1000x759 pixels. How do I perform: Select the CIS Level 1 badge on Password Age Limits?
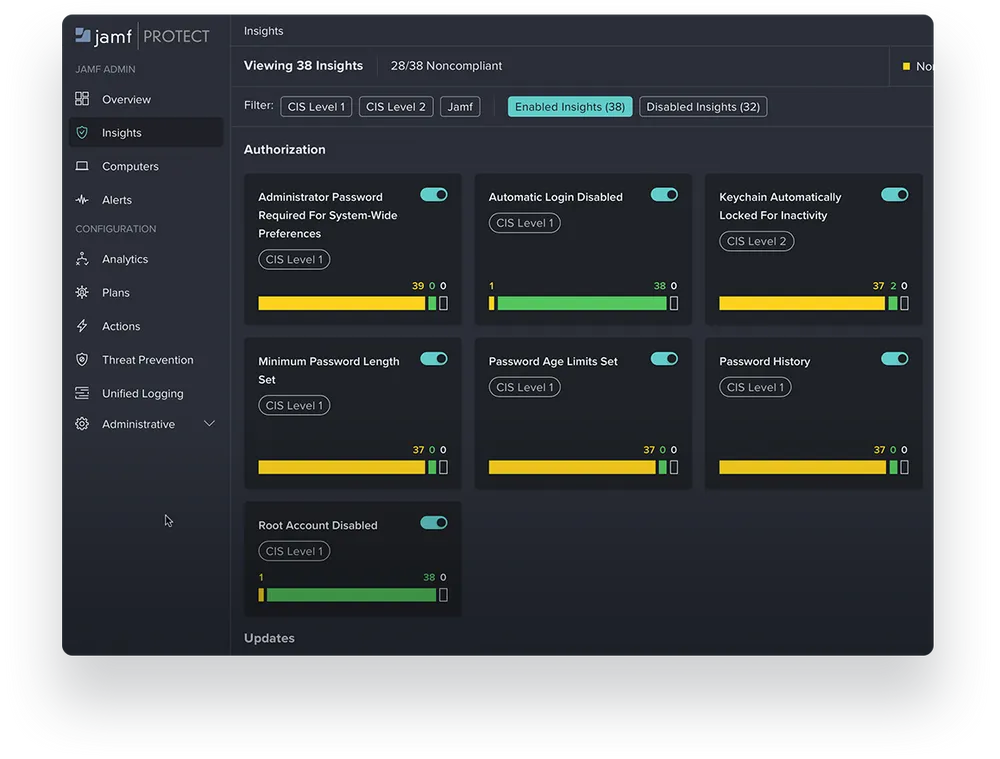[x=524, y=387]
